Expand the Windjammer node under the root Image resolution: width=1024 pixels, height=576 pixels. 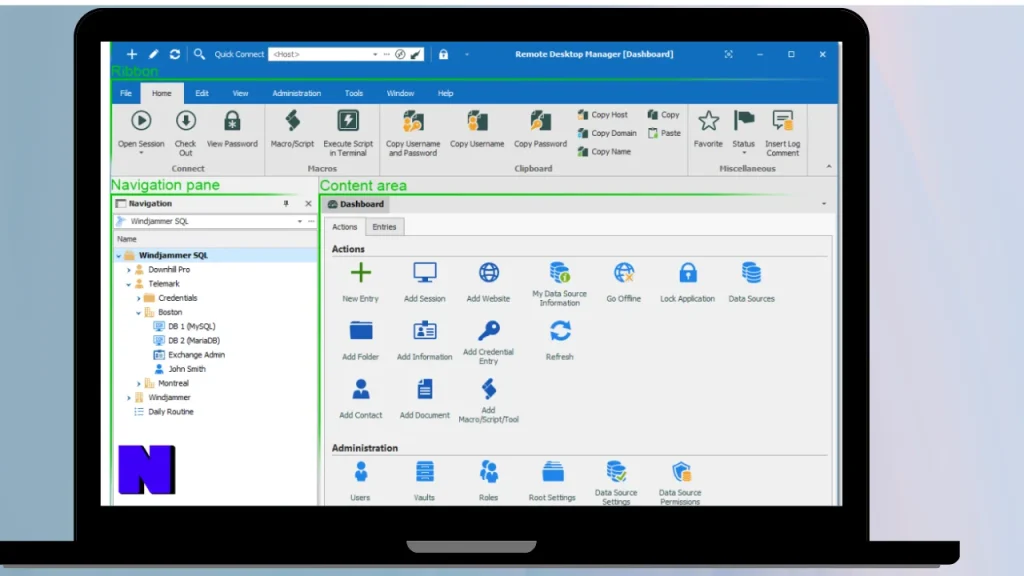pyautogui.click(x=129, y=398)
